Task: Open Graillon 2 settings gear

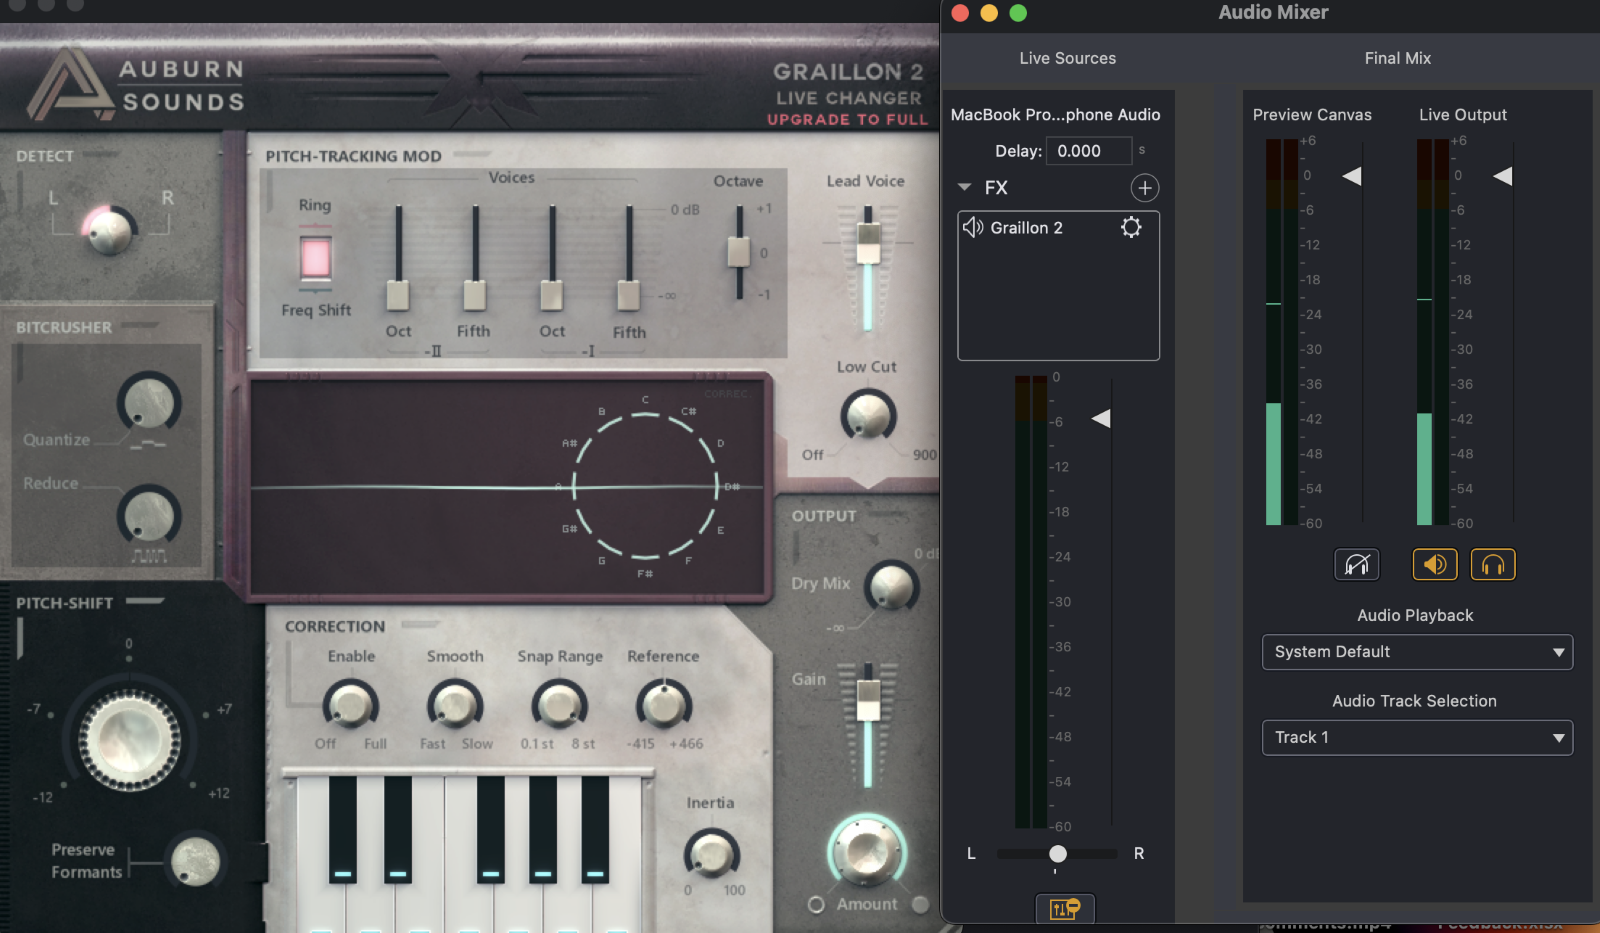Action: [x=1131, y=227]
